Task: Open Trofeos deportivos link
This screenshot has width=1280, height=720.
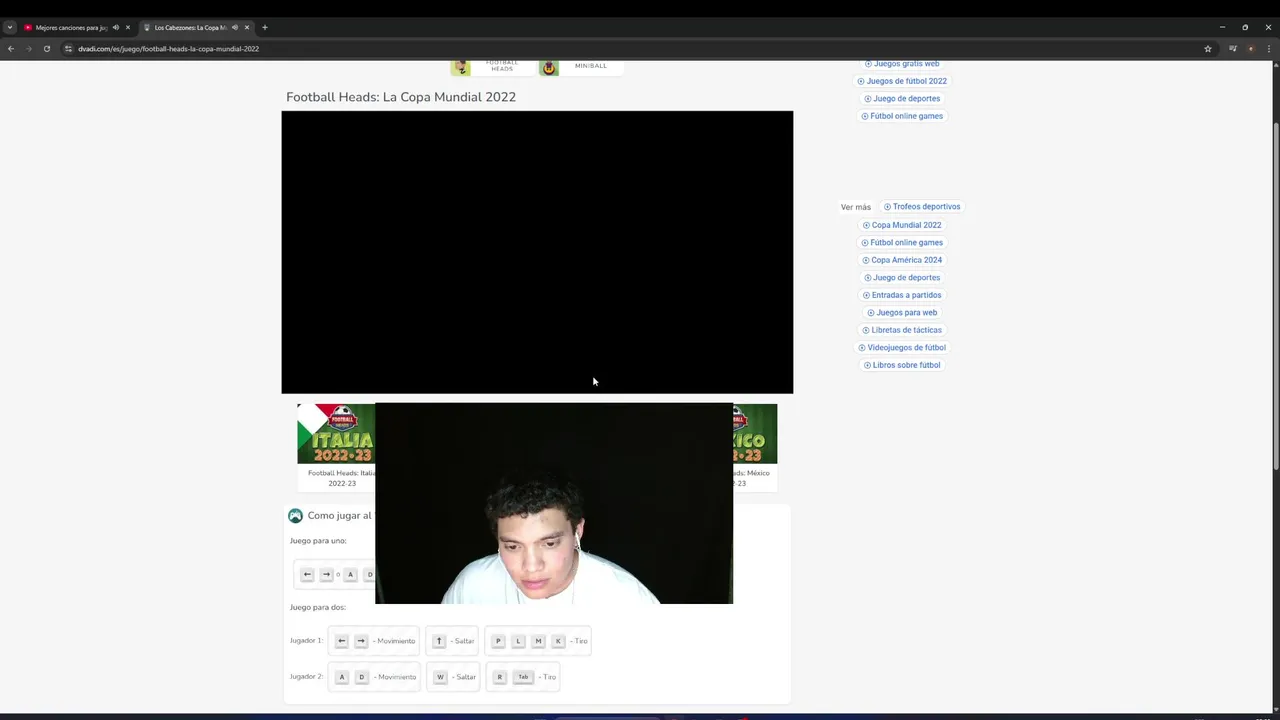Action: [x=922, y=207]
